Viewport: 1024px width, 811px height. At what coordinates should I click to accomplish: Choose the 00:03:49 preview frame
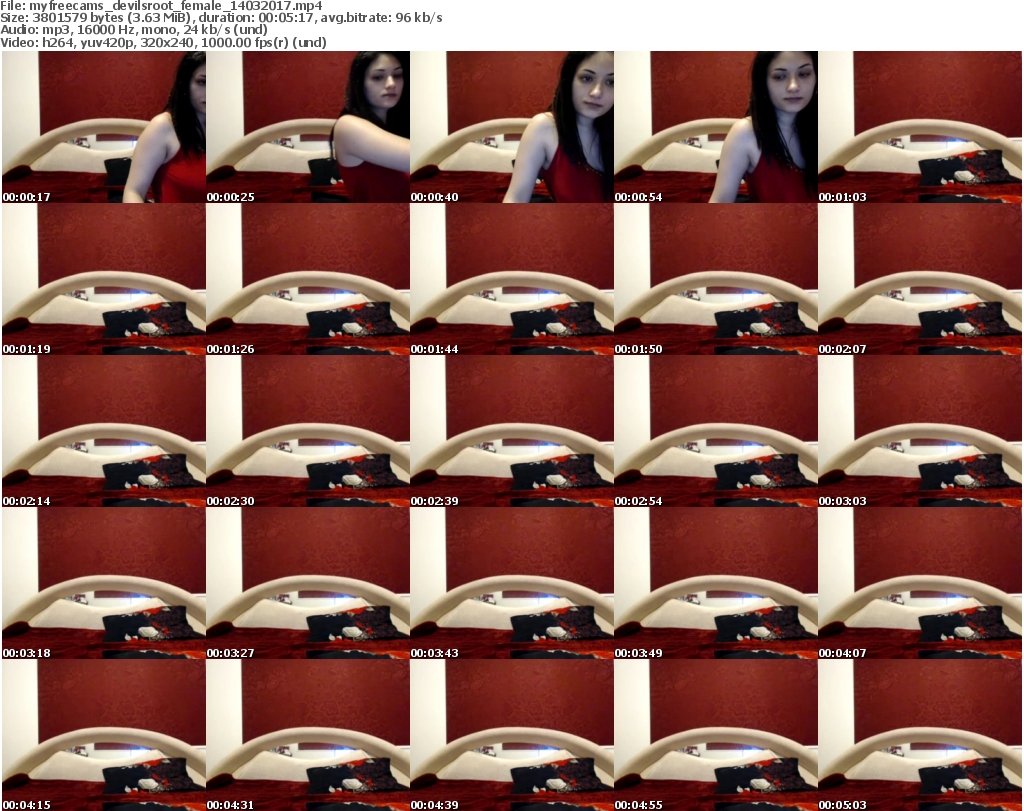point(716,583)
